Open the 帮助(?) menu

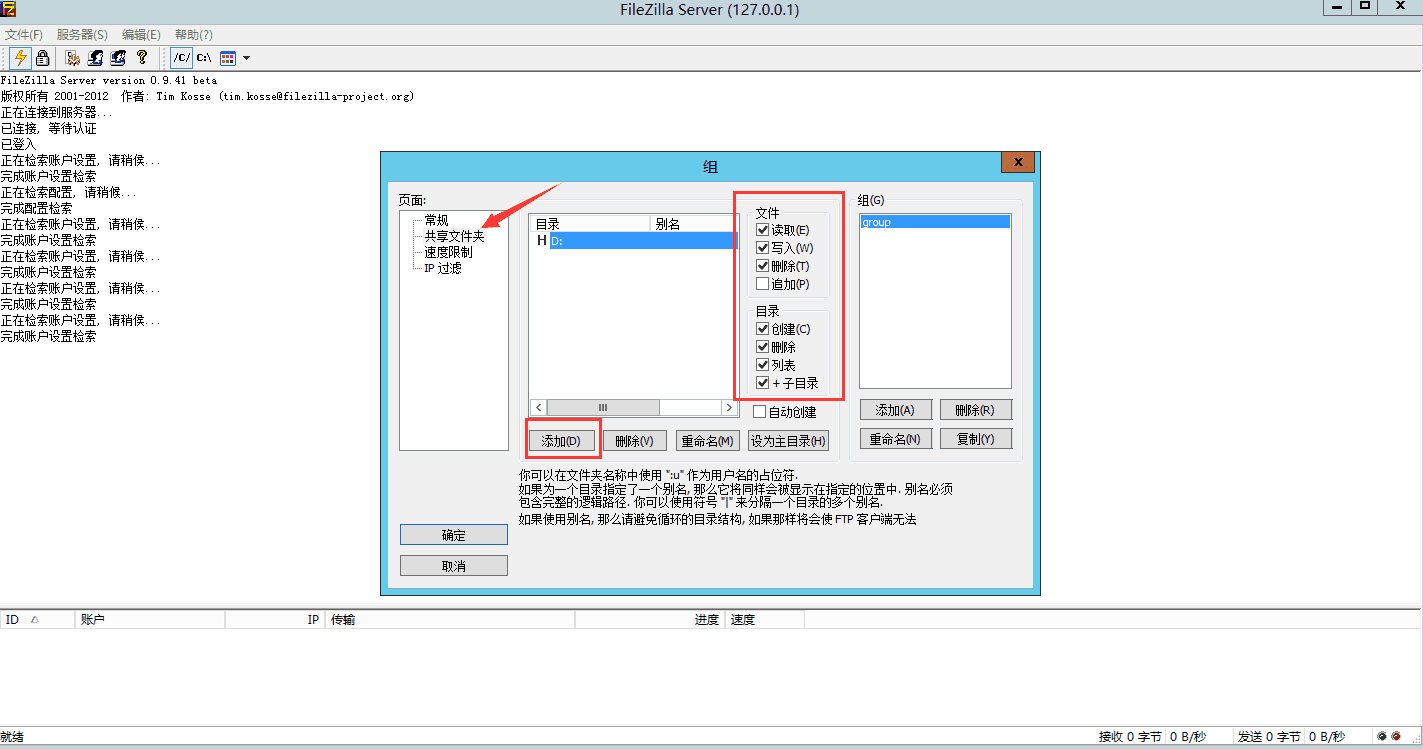click(193, 35)
